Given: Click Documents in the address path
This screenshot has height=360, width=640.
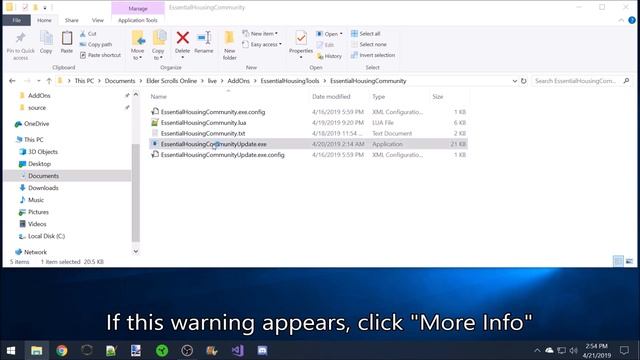Looking at the screenshot, I should point(120,81).
